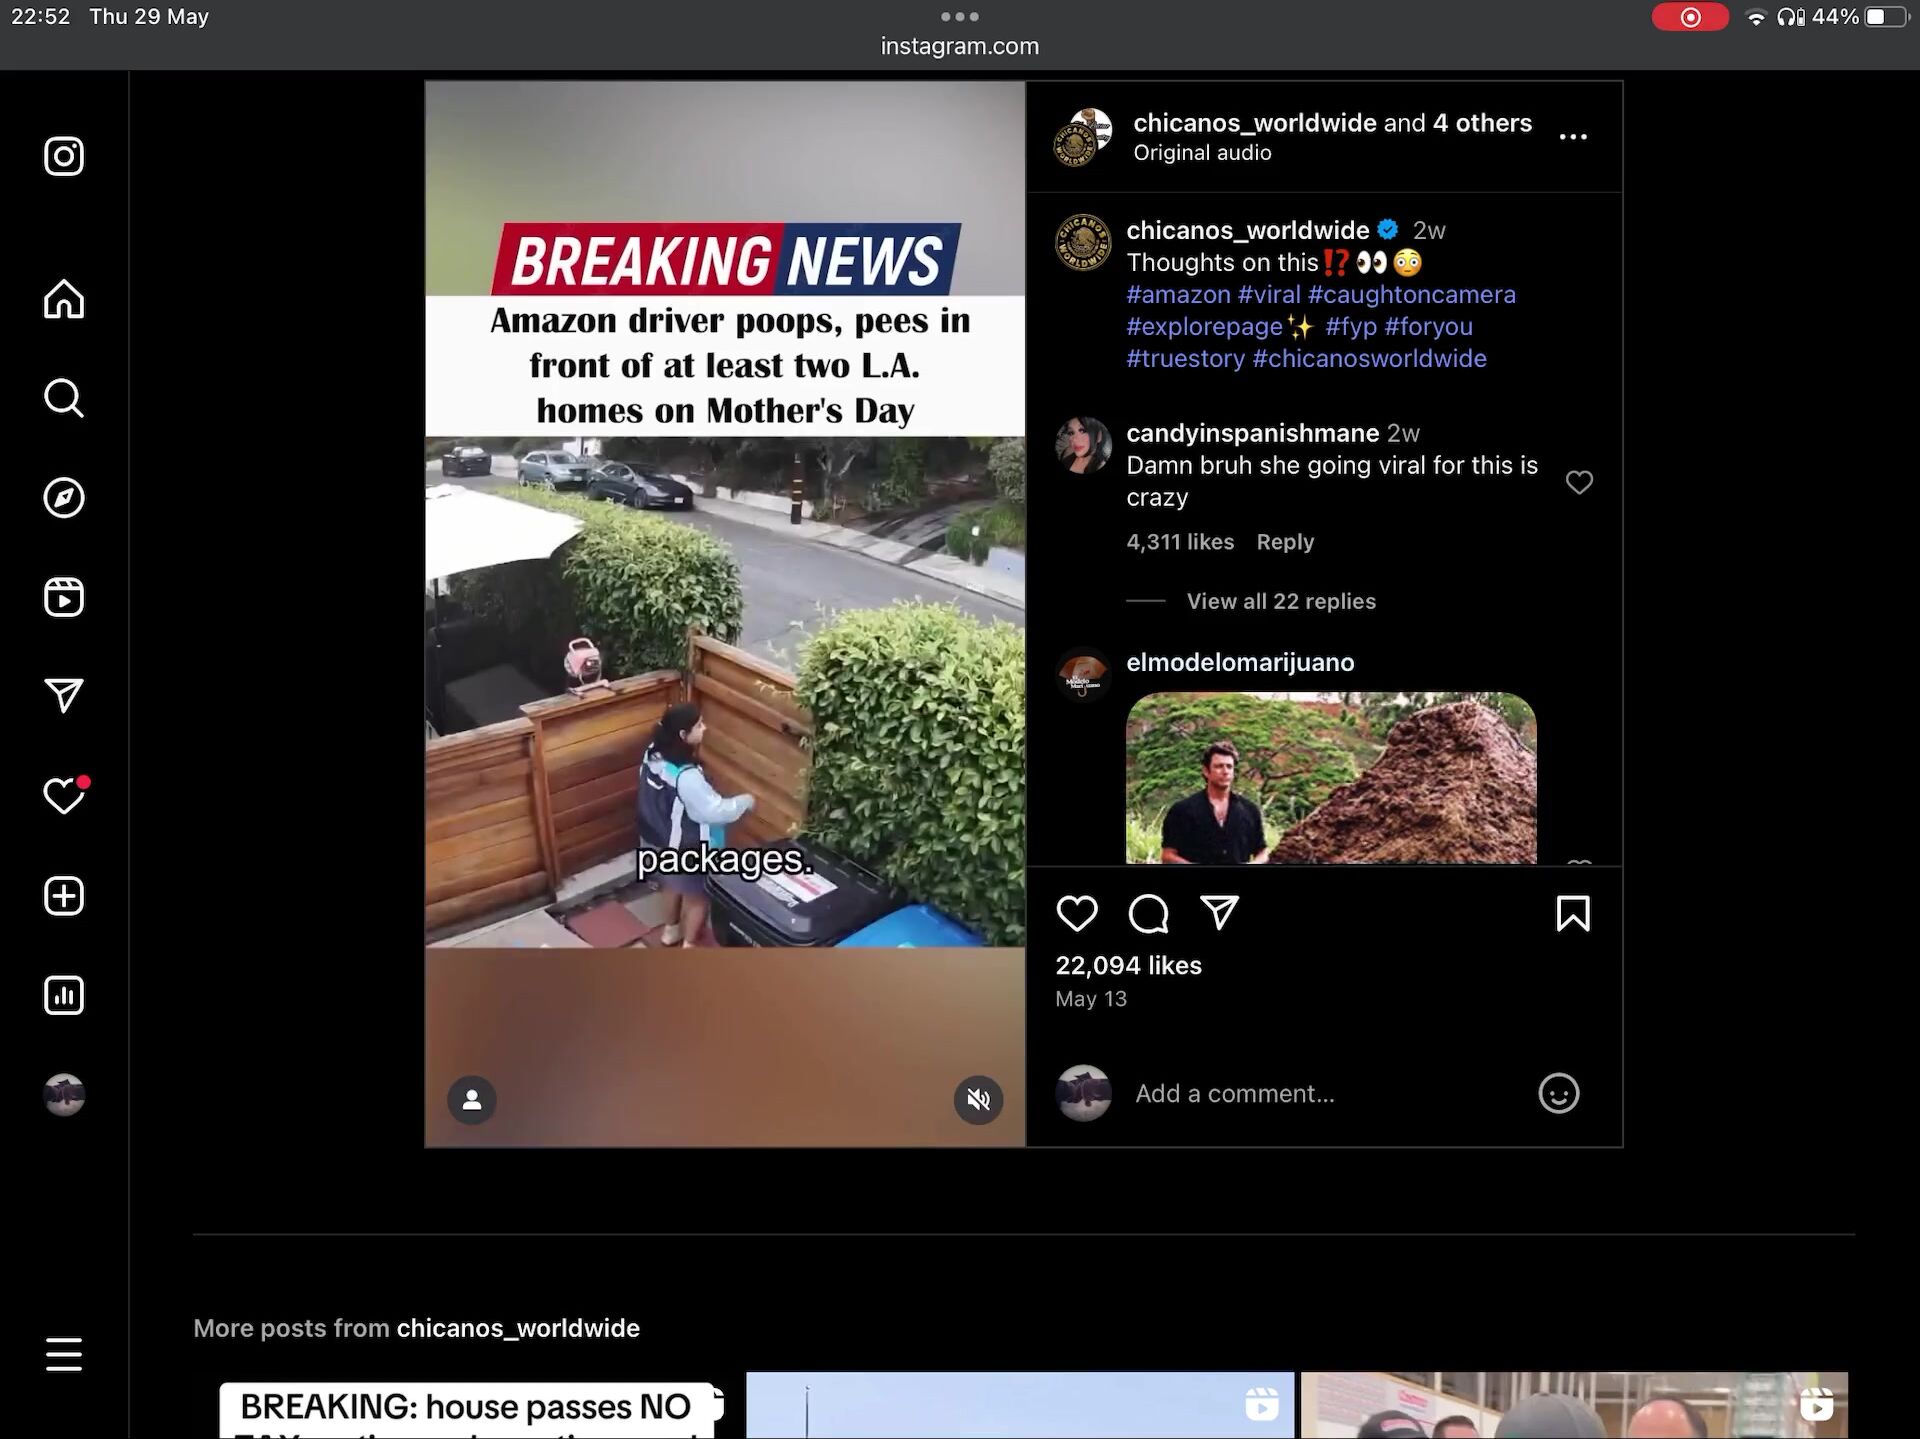Open Notifications heart in sidebar
1920x1439 pixels.
64,796
